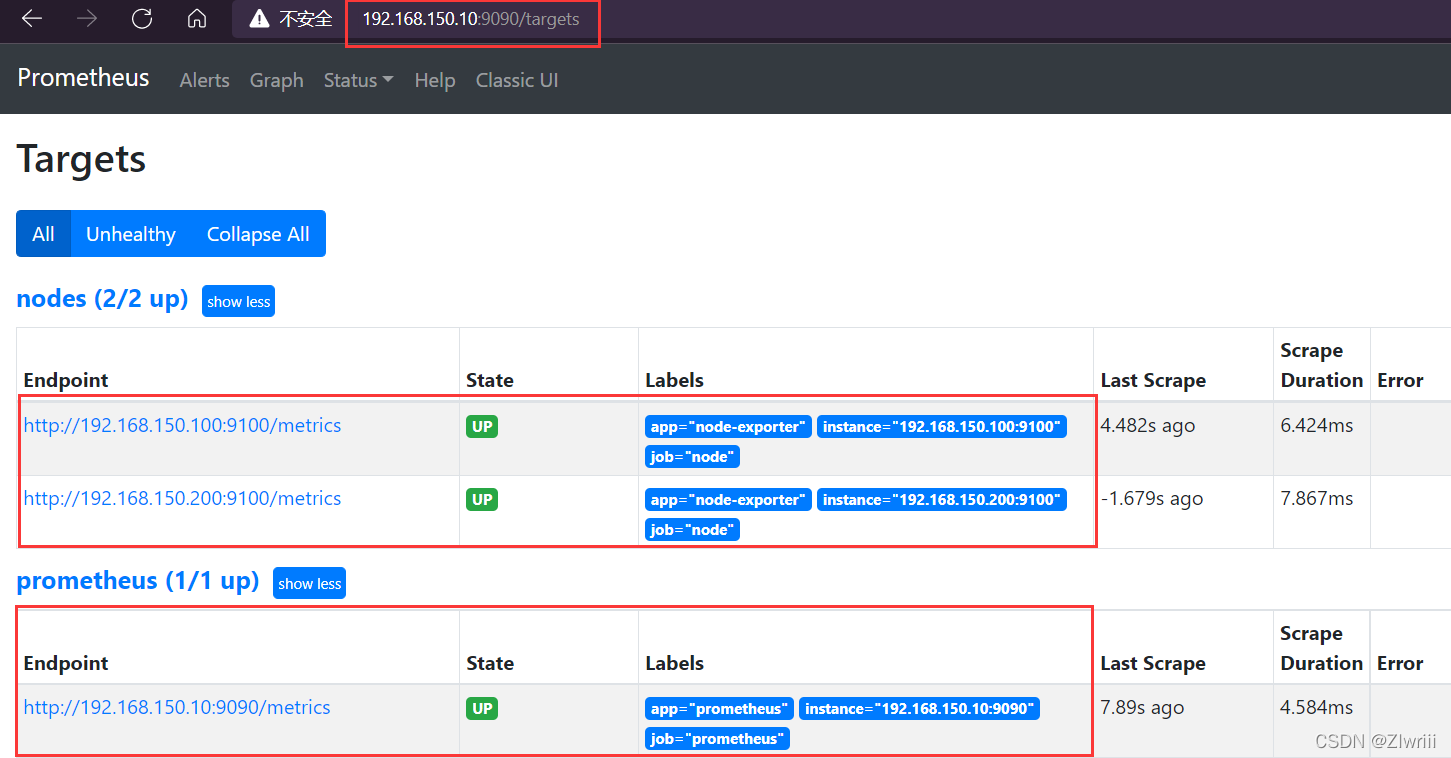The height and width of the screenshot is (758, 1451).
Task: Open the Help navbar item
Action: (435, 80)
